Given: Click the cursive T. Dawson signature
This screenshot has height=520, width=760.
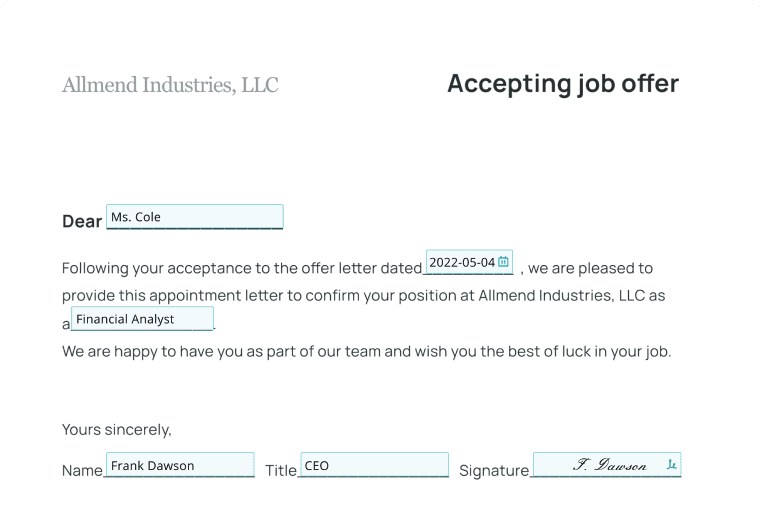Looking at the screenshot, I should pos(610,465).
